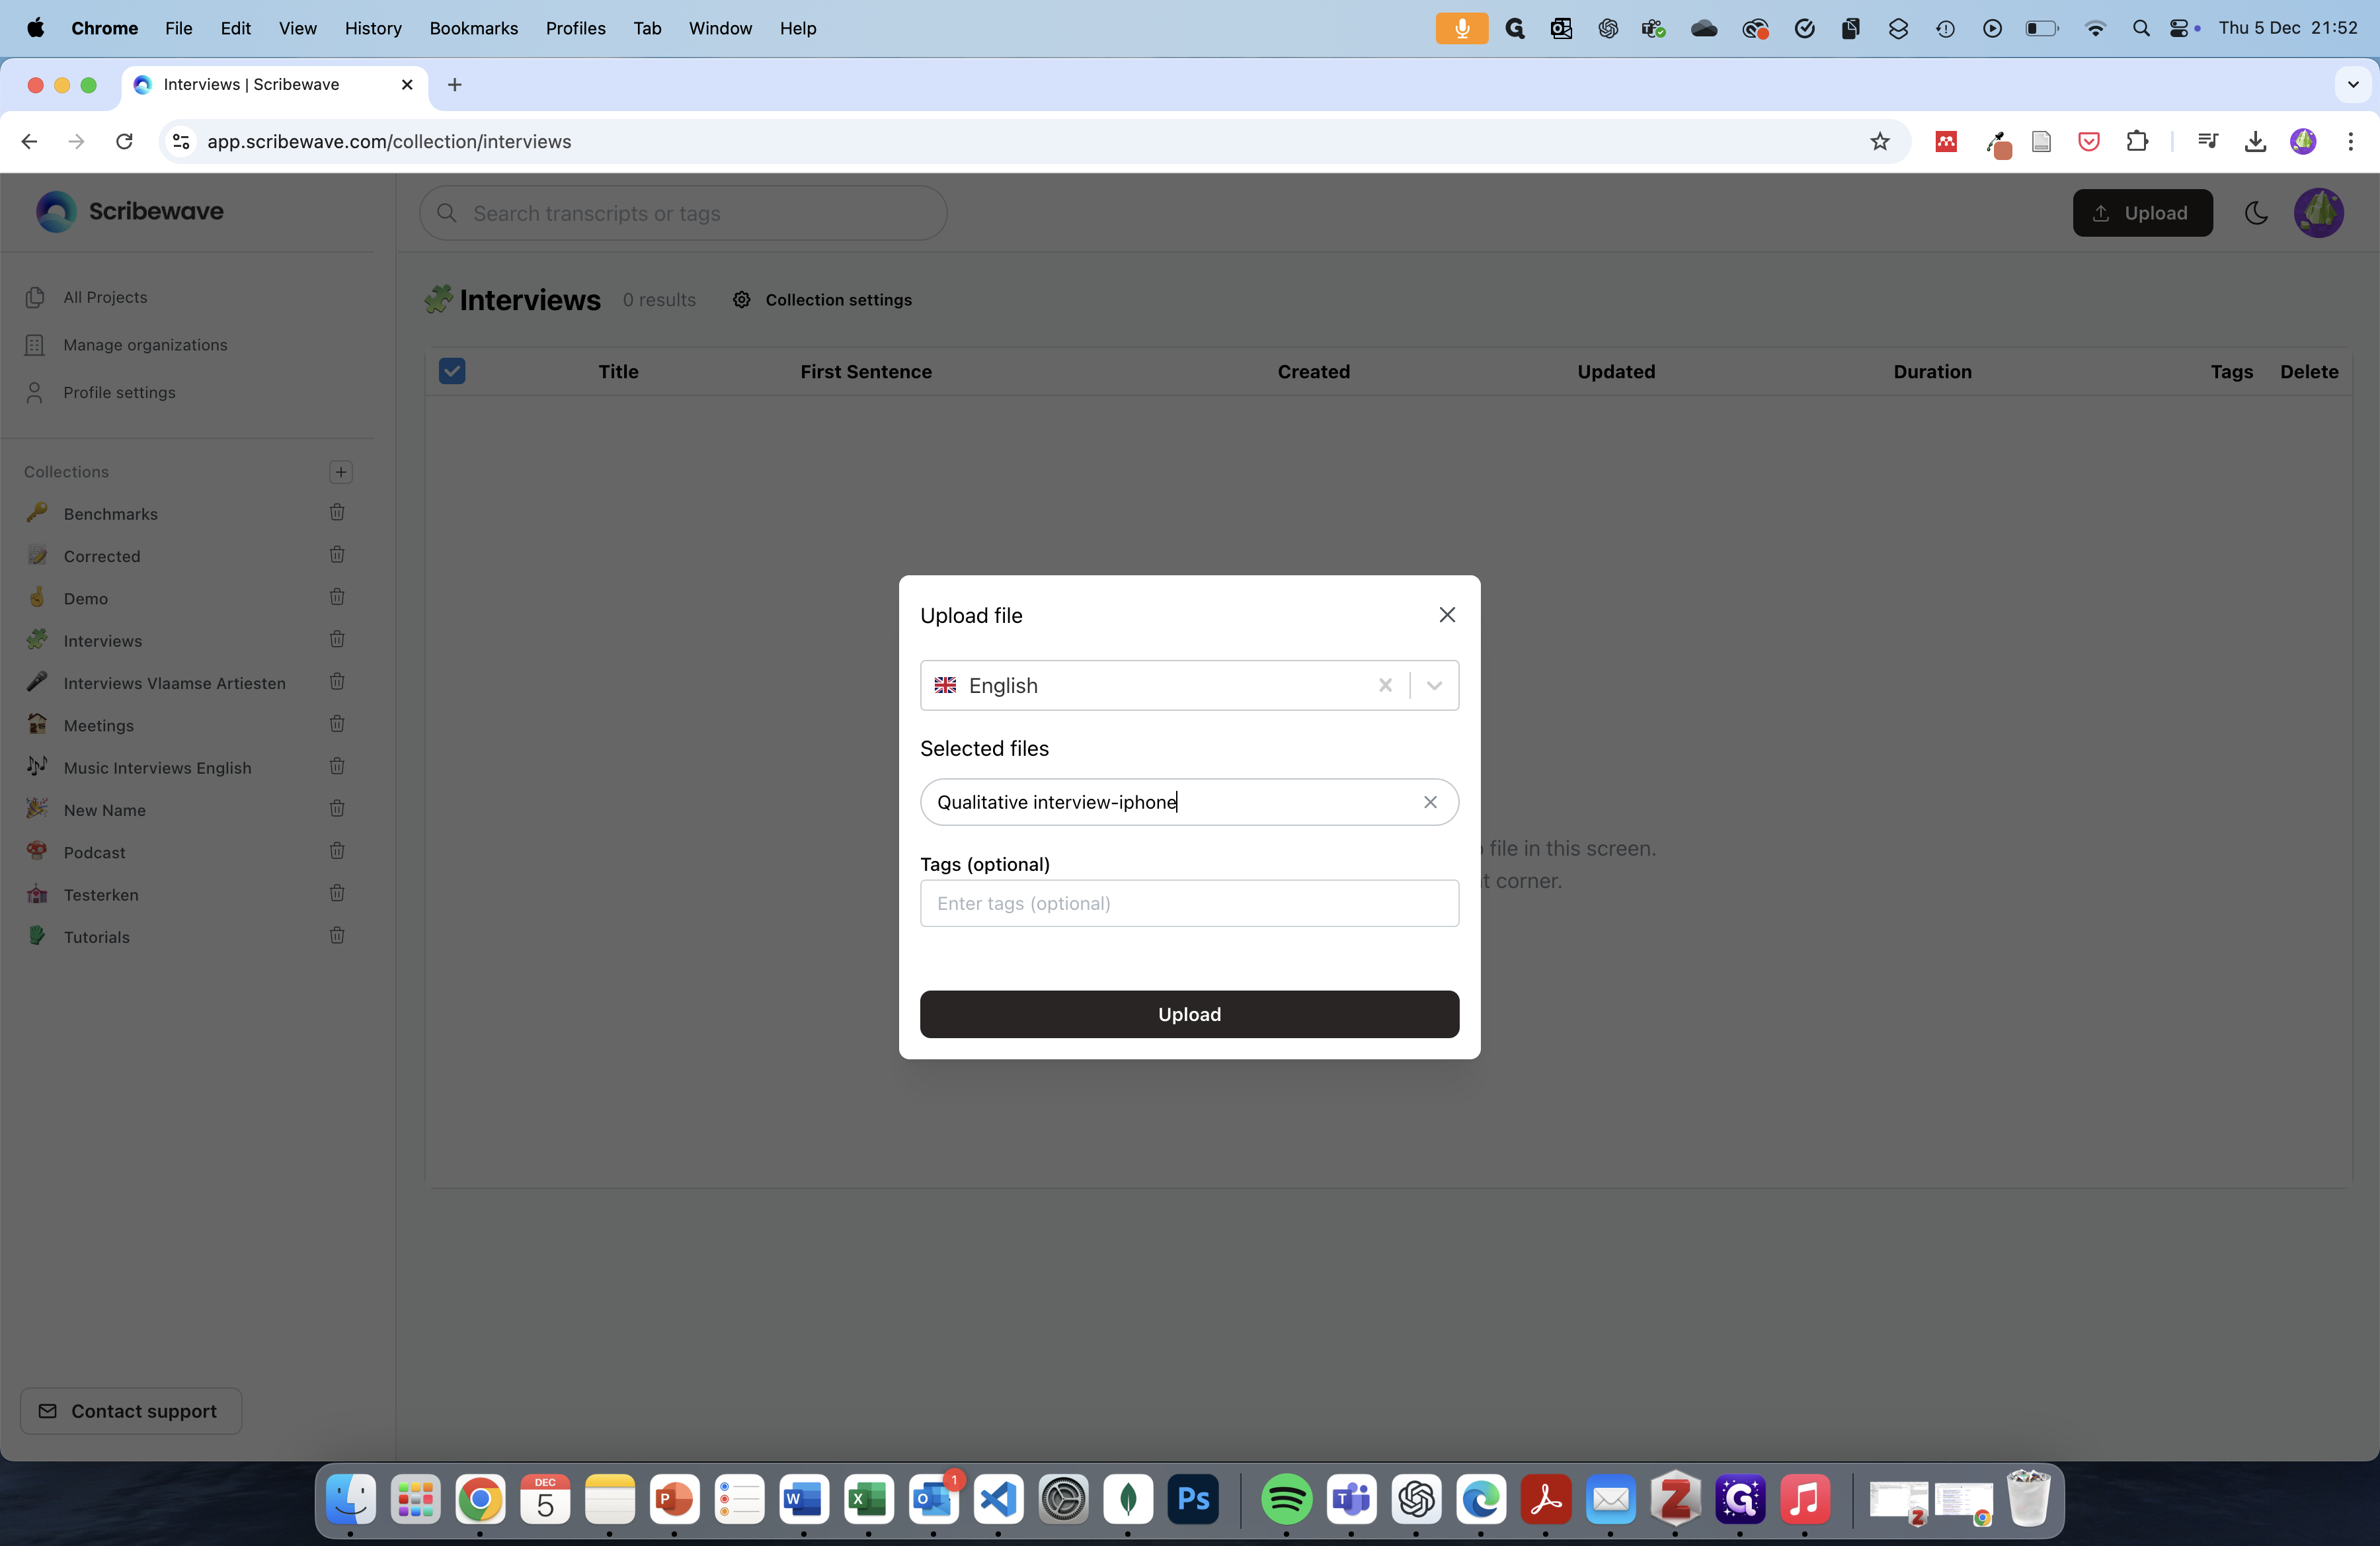This screenshot has width=2380, height=1546.
Task: Go back in Chrome
Action: (x=29, y=141)
